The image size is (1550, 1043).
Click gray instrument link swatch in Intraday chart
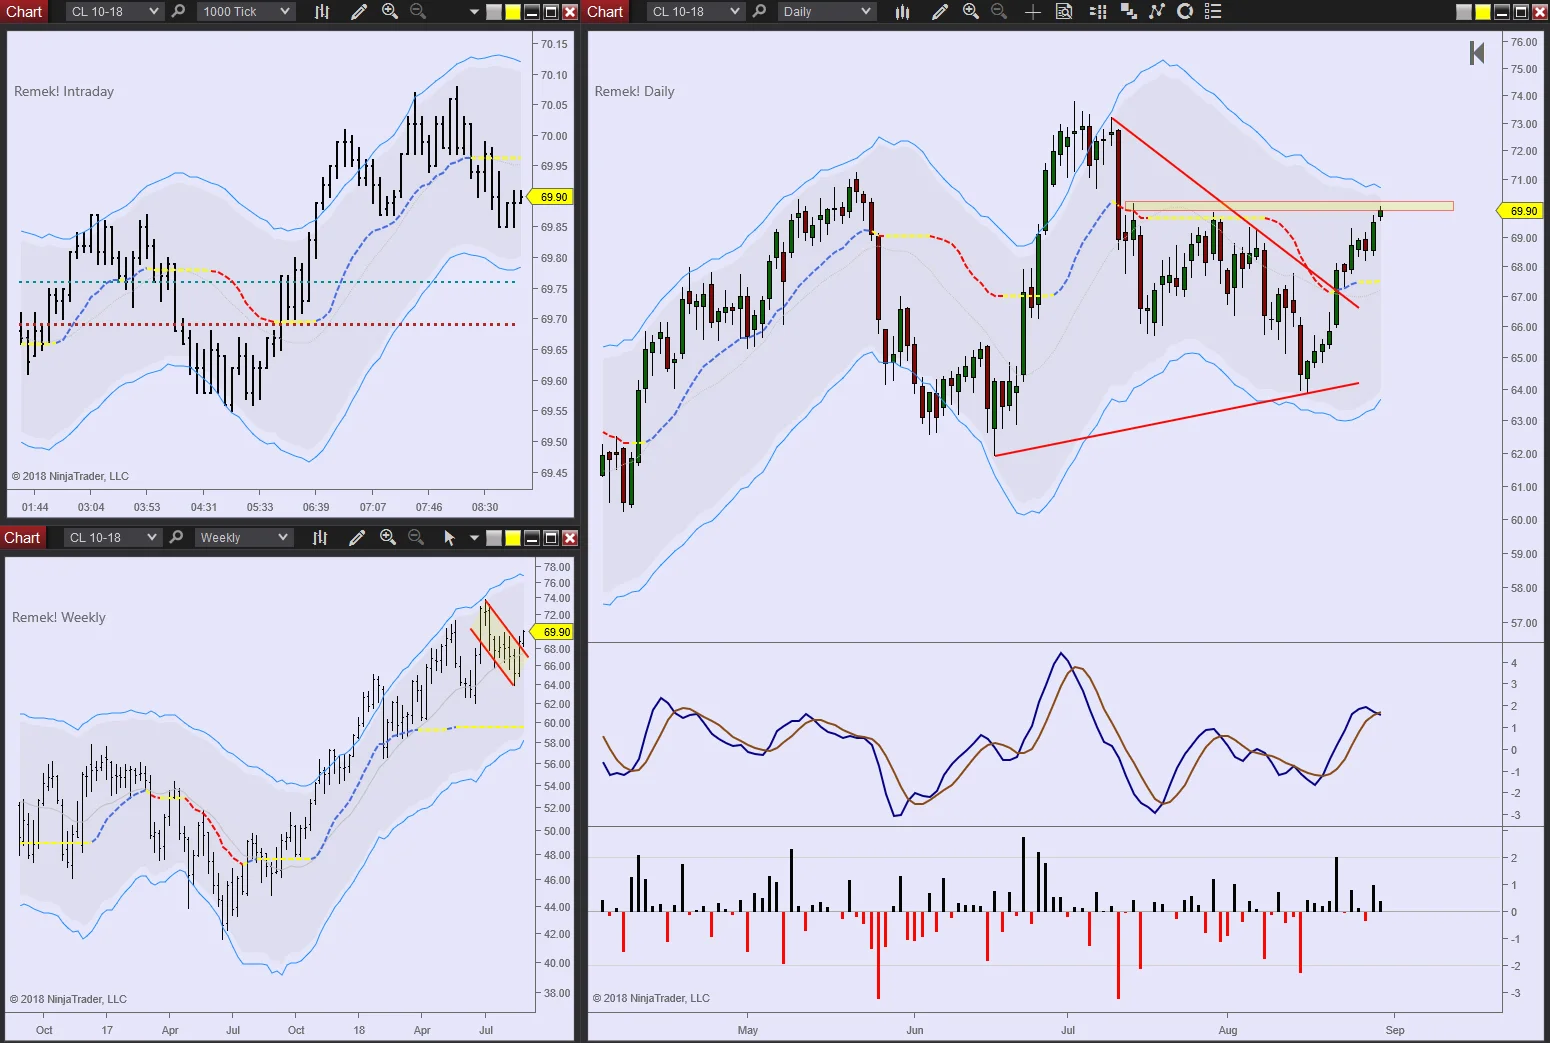[494, 12]
